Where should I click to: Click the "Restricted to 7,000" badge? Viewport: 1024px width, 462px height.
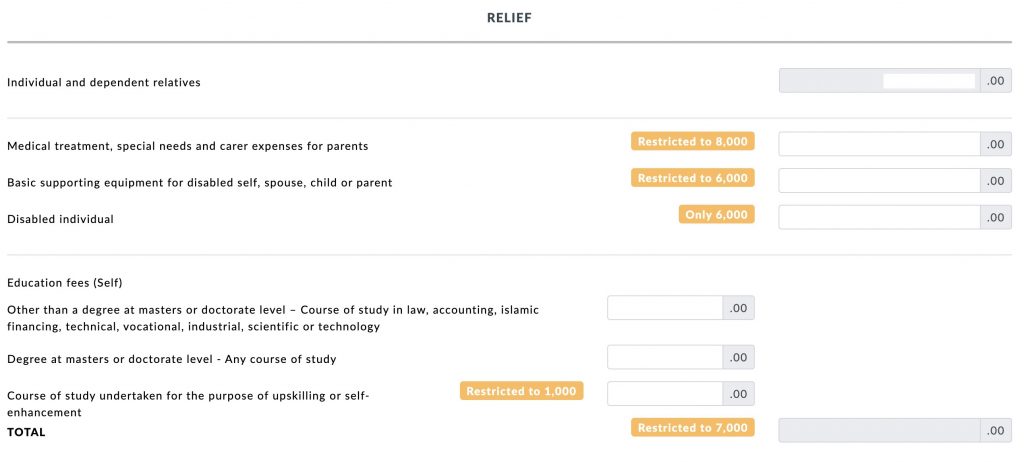coord(692,428)
